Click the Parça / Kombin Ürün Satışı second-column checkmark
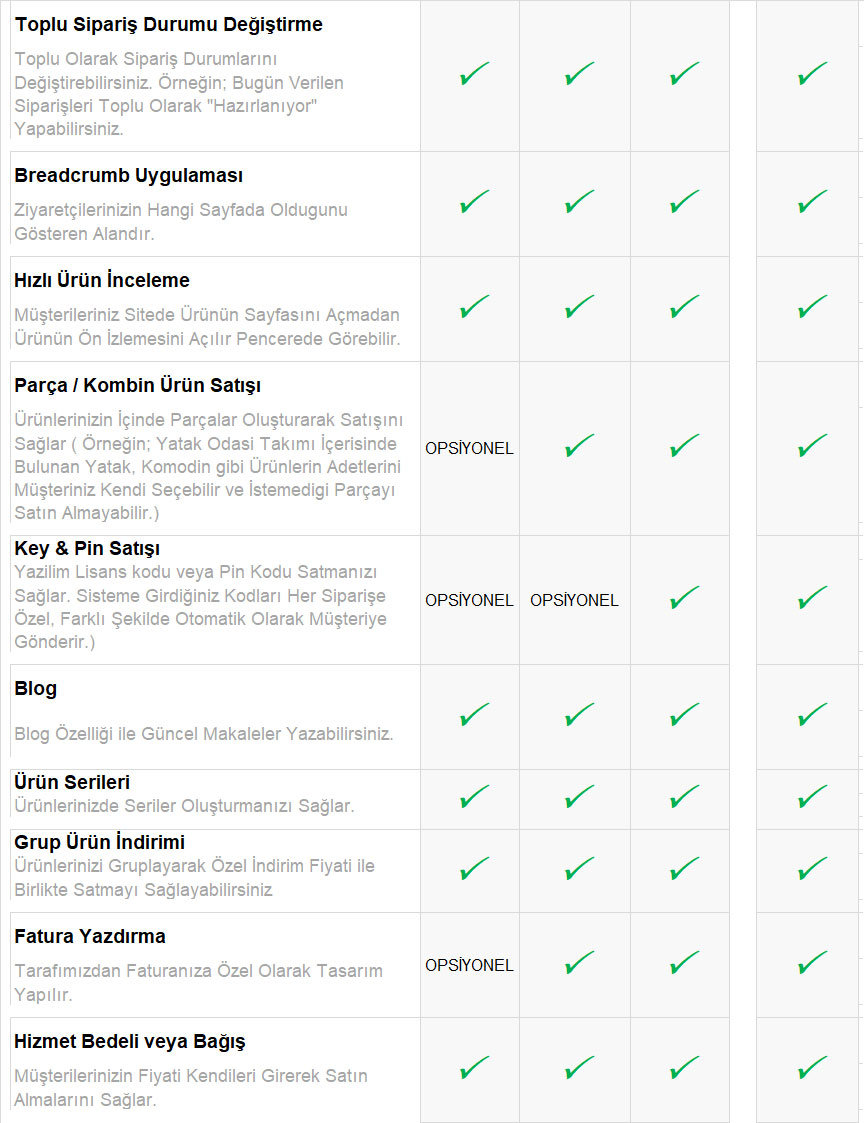The image size is (864, 1123). click(x=579, y=446)
